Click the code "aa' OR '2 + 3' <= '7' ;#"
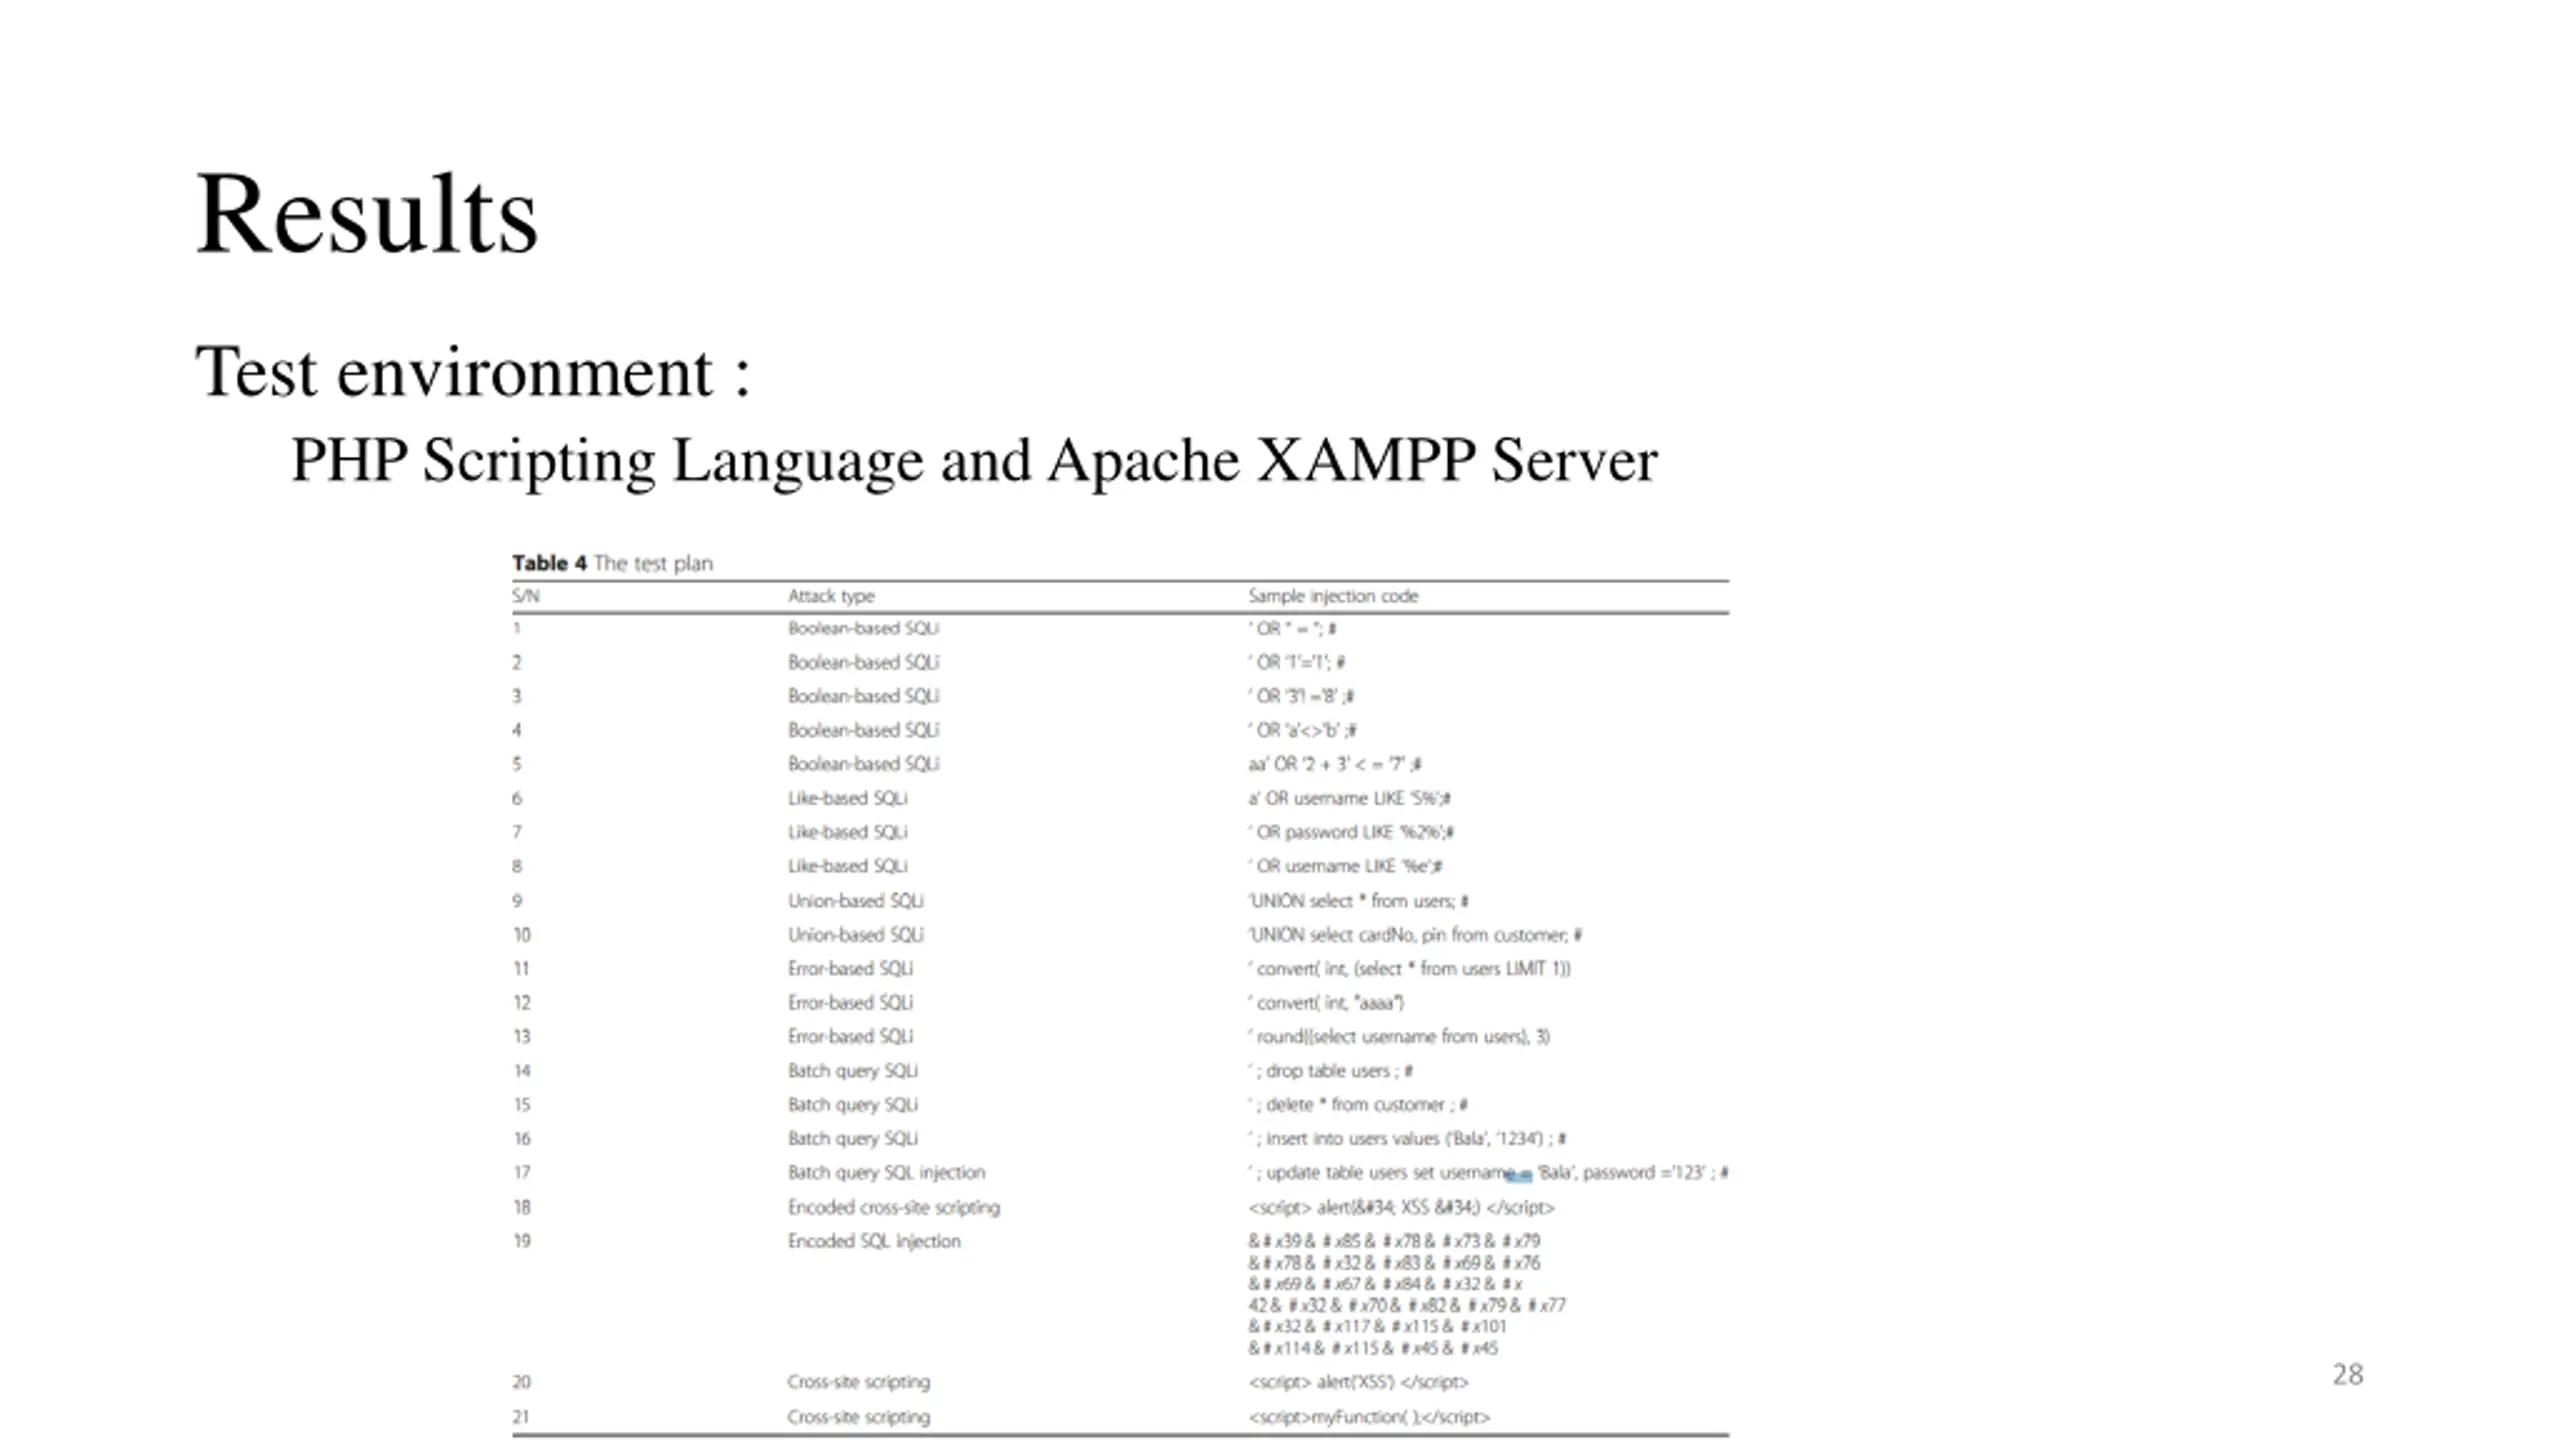Image resolution: width=2560 pixels, height=1440 pixels. click(1334, 764)
